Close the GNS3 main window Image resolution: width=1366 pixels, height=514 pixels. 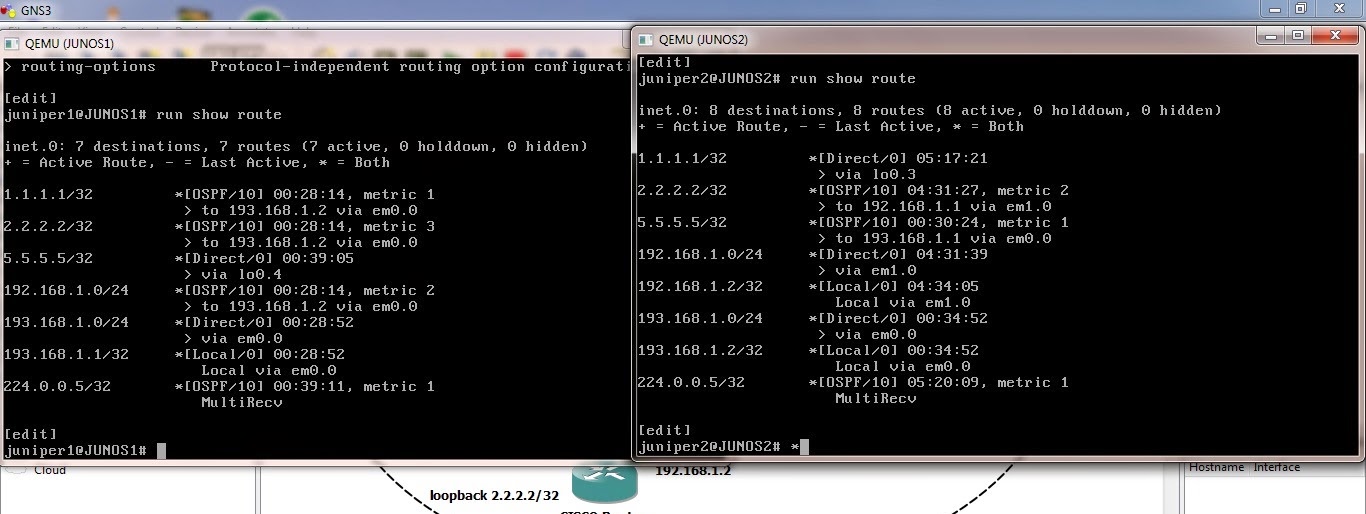pyautogui.click(x=1338, y=8)
